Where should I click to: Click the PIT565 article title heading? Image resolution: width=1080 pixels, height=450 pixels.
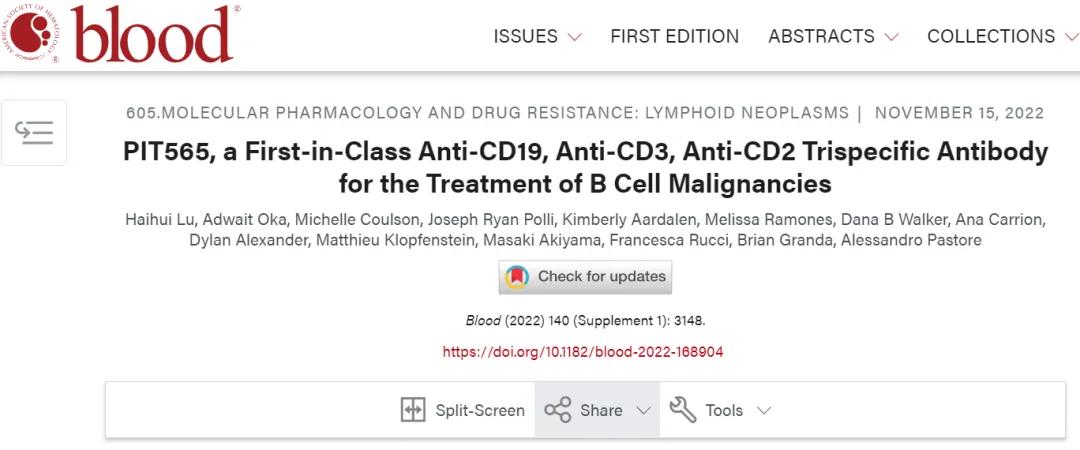tap(585, 167)
